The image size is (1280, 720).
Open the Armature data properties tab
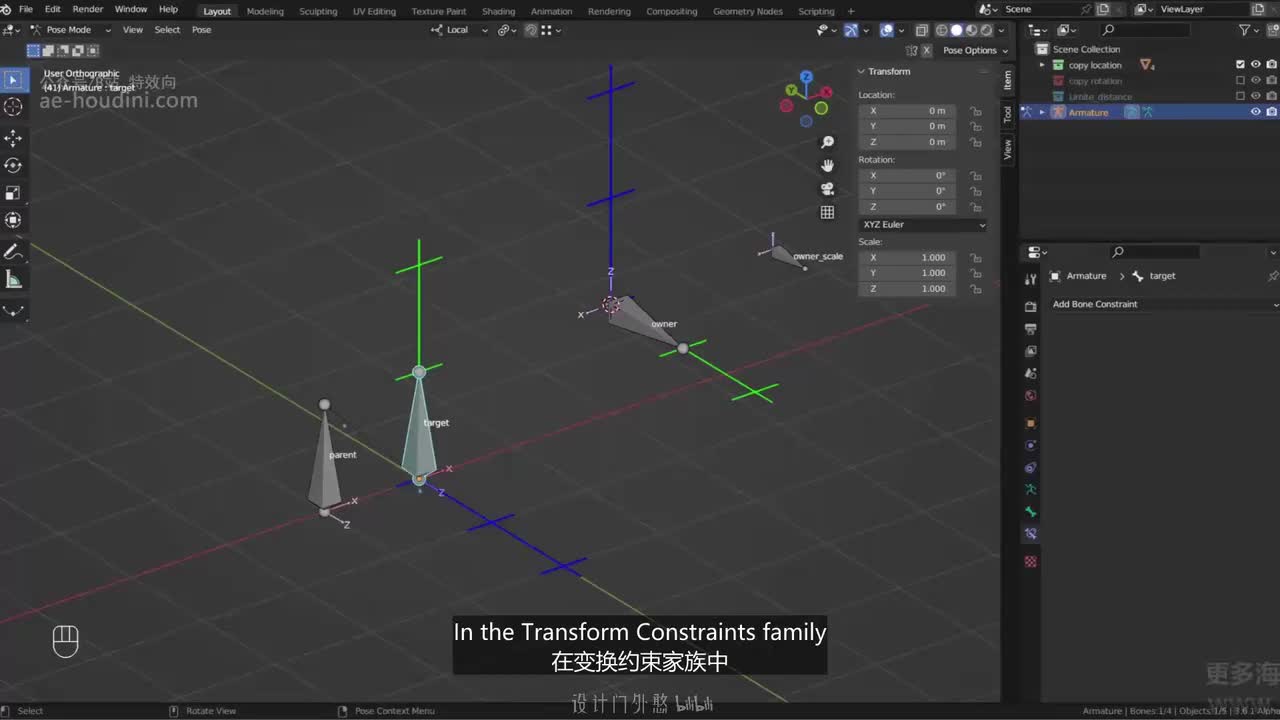point(1031,490)
